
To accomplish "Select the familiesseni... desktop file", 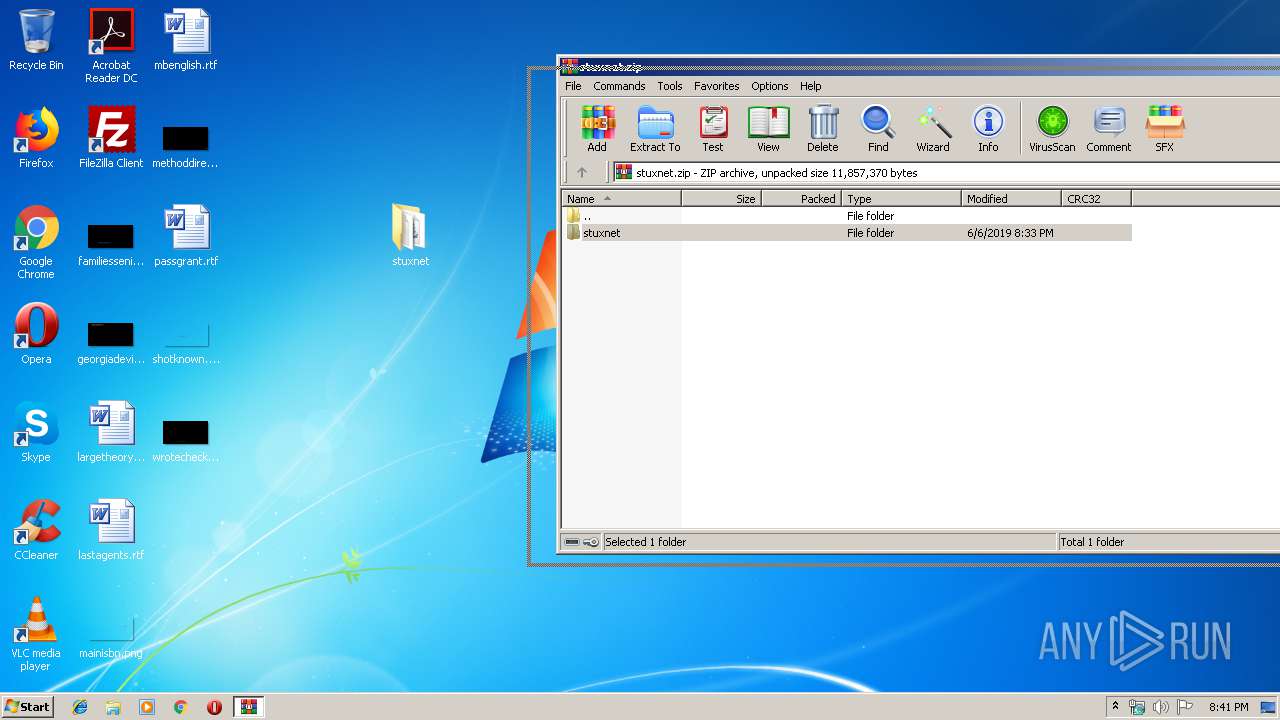I will (111, 244).
